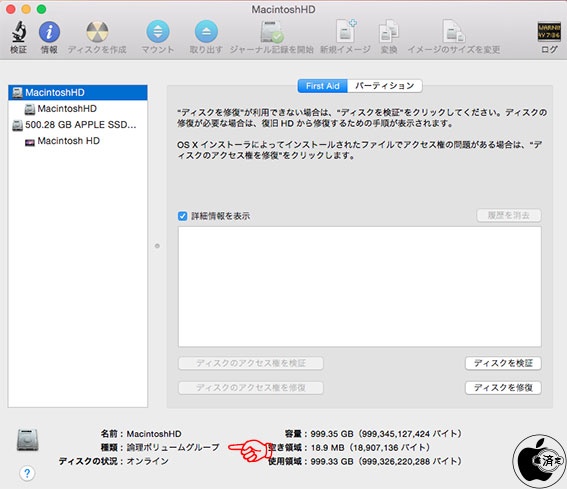Toggle the 詳細情報を表示 checkbox
The height and width of the screenshot is (489, 567).
183,216
